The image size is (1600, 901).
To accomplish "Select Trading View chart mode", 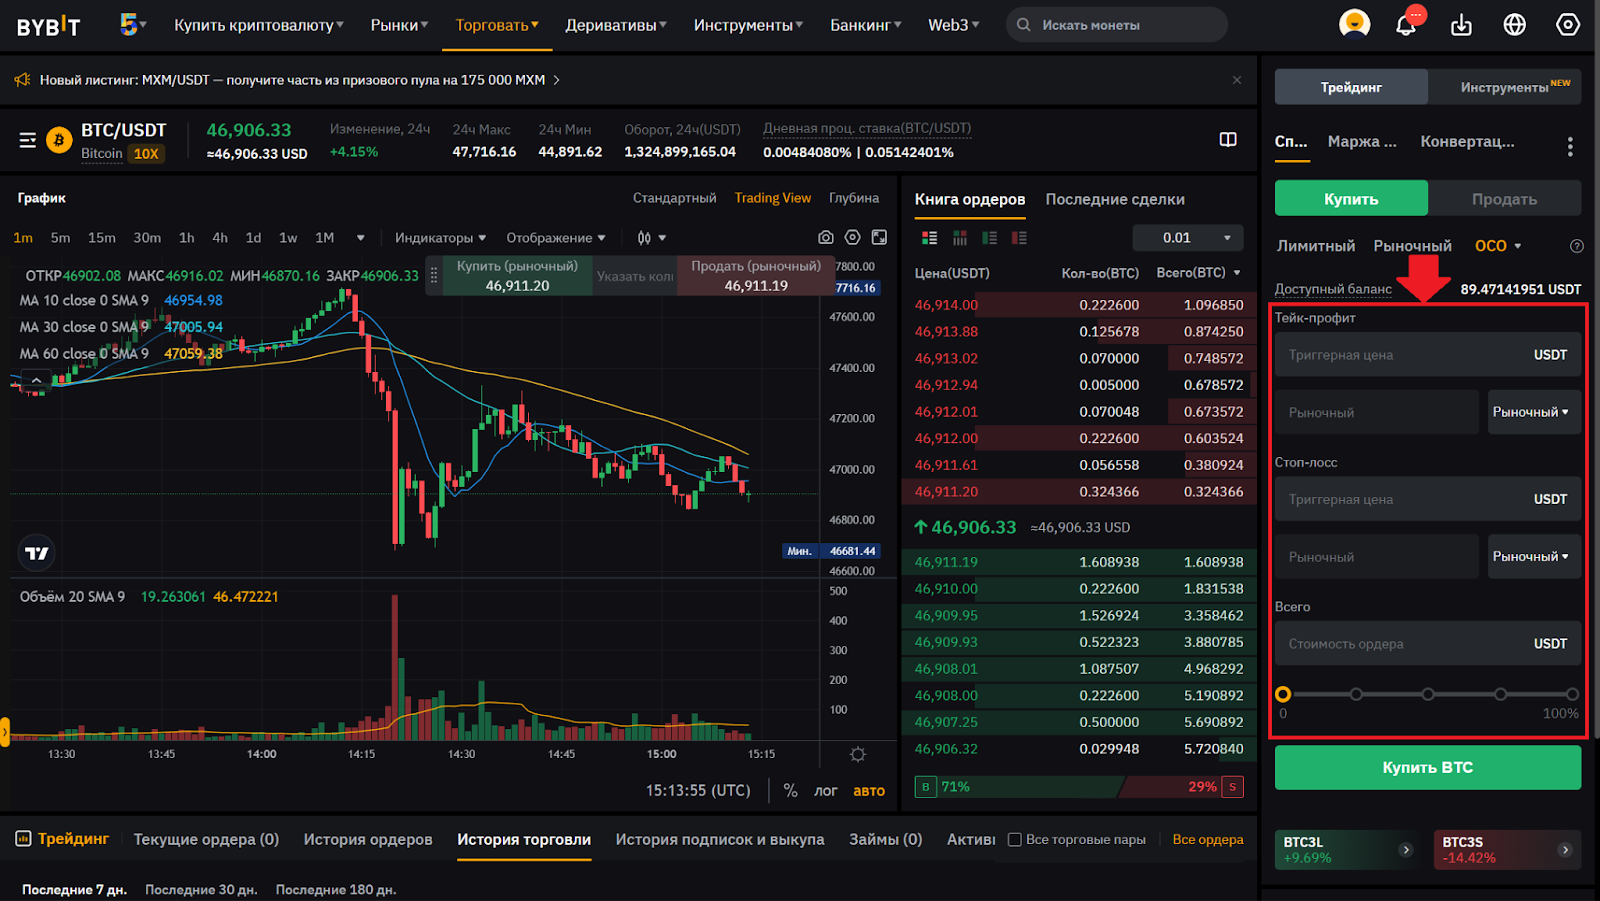I will (773, 198).
